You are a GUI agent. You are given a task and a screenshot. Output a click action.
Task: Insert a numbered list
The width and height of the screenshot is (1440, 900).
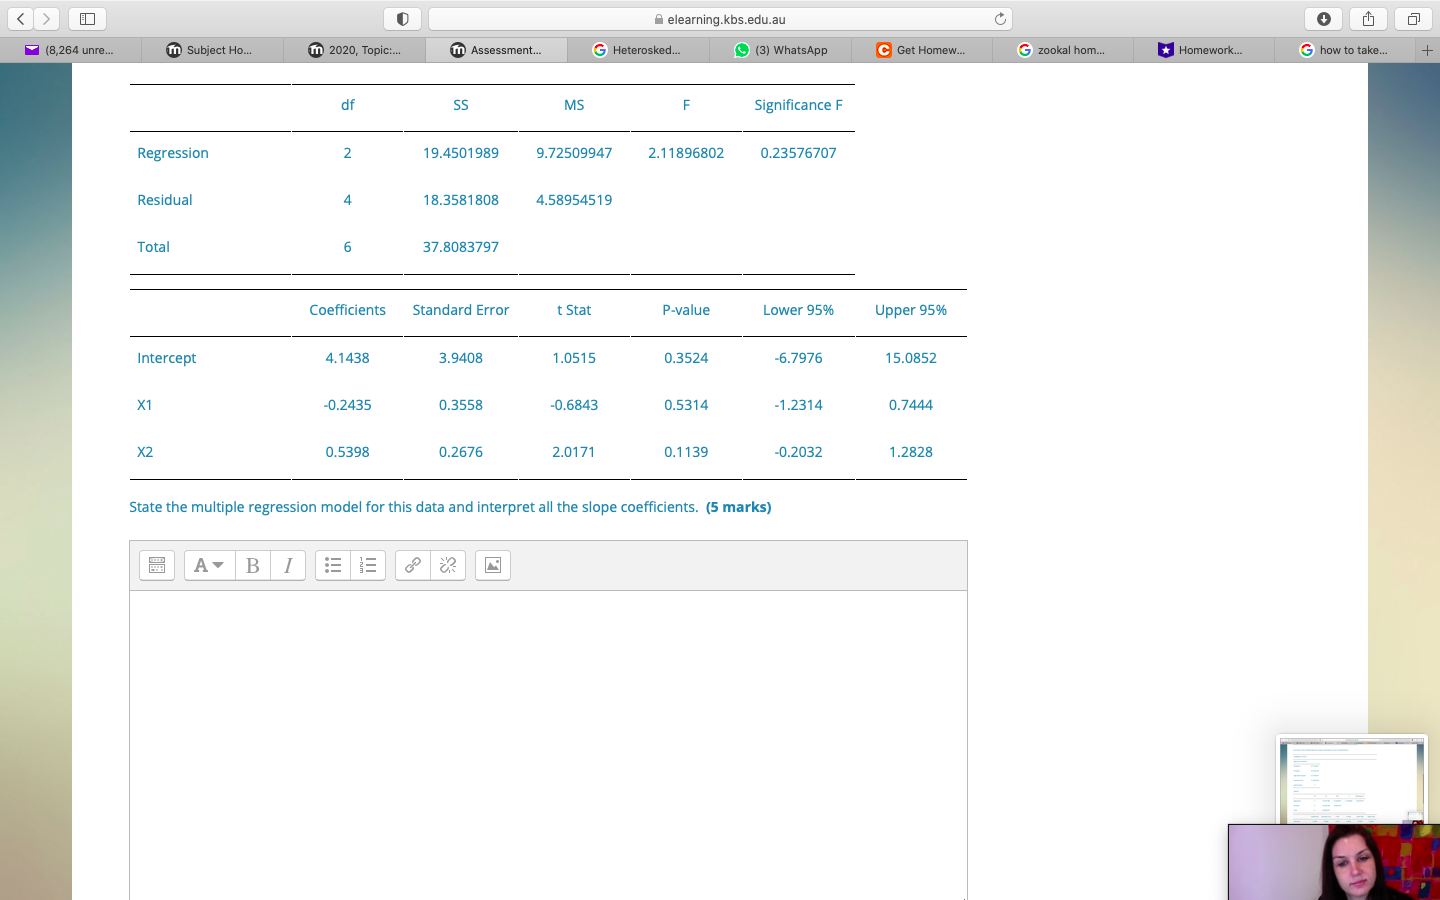pyautogui.click(x=368, y=565)
